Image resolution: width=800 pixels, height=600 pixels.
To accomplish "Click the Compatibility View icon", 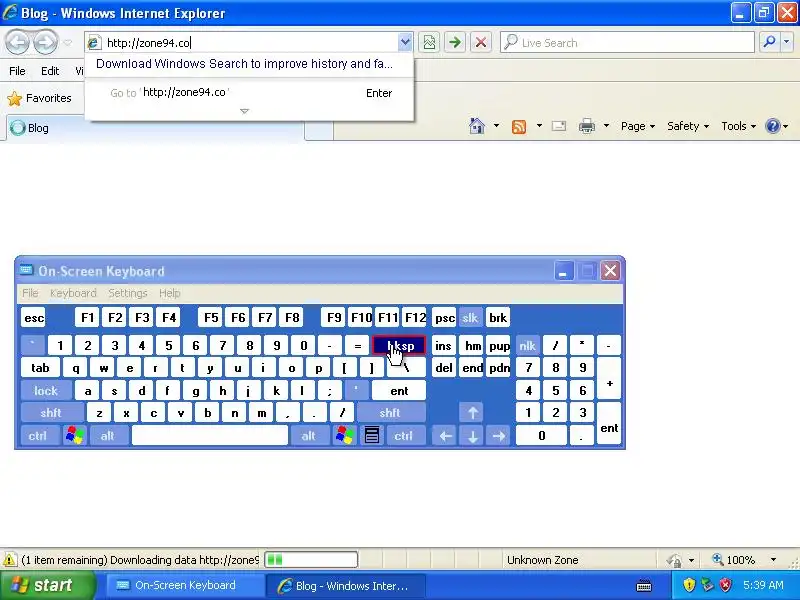I will [429, 42].
